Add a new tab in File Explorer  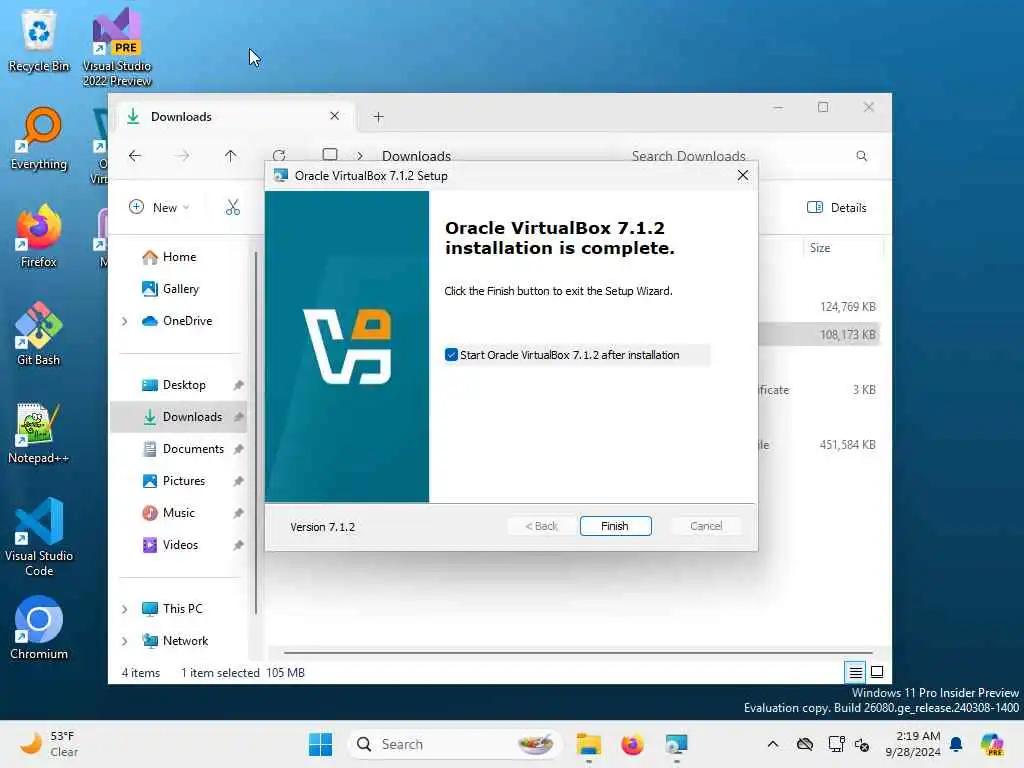[x=378, y=117]
